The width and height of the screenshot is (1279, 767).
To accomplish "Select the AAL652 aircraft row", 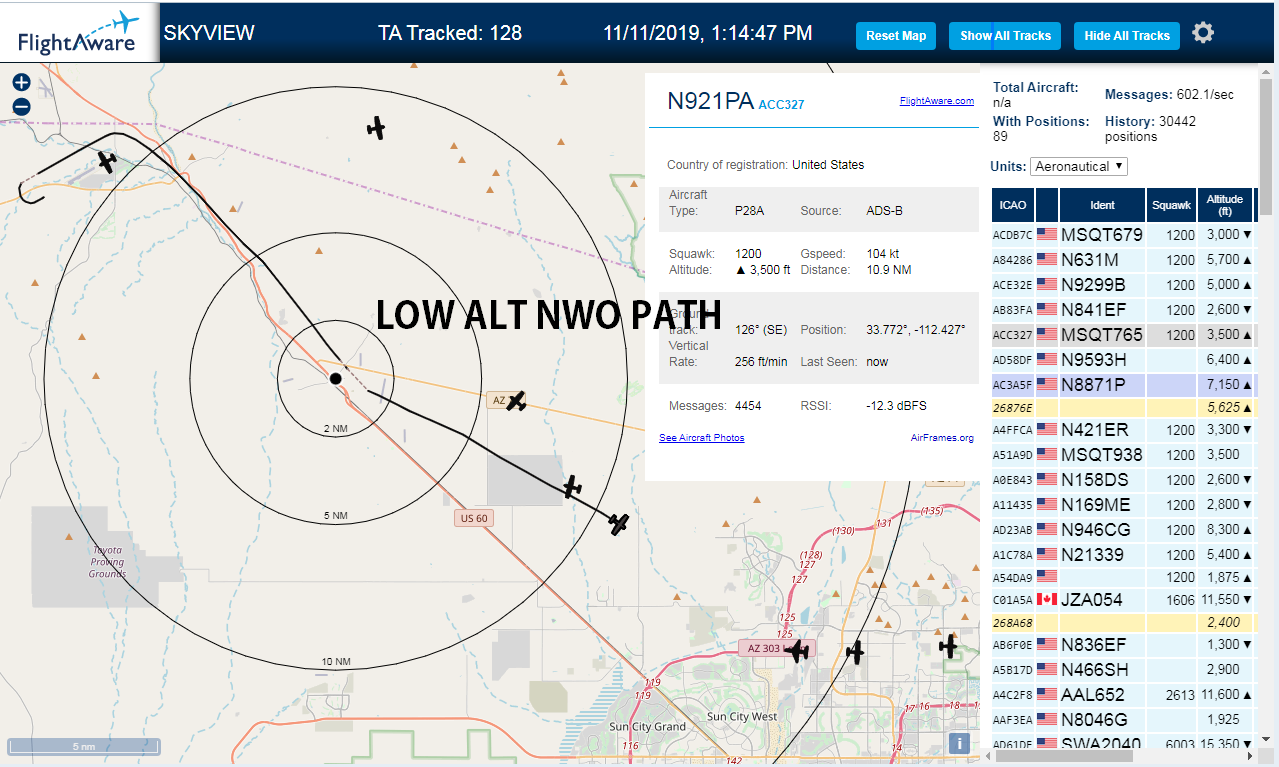I will [x=1123, y=695].
